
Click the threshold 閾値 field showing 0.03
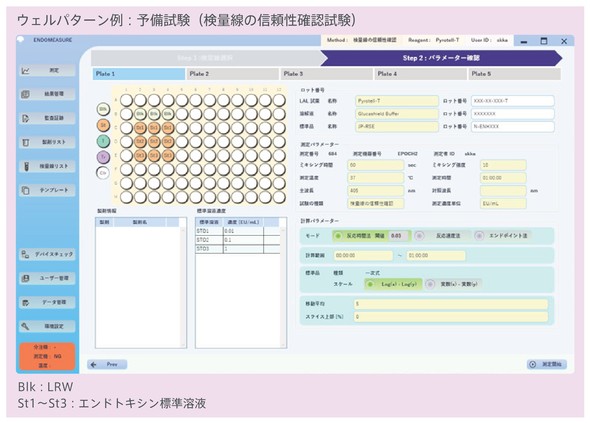398,236
